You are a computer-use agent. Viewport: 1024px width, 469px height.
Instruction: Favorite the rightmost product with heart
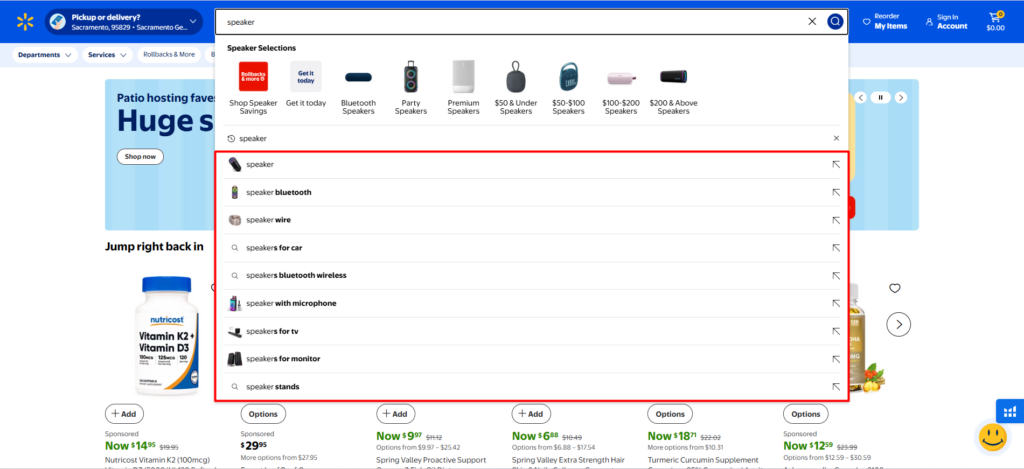(x=895, y=288)
